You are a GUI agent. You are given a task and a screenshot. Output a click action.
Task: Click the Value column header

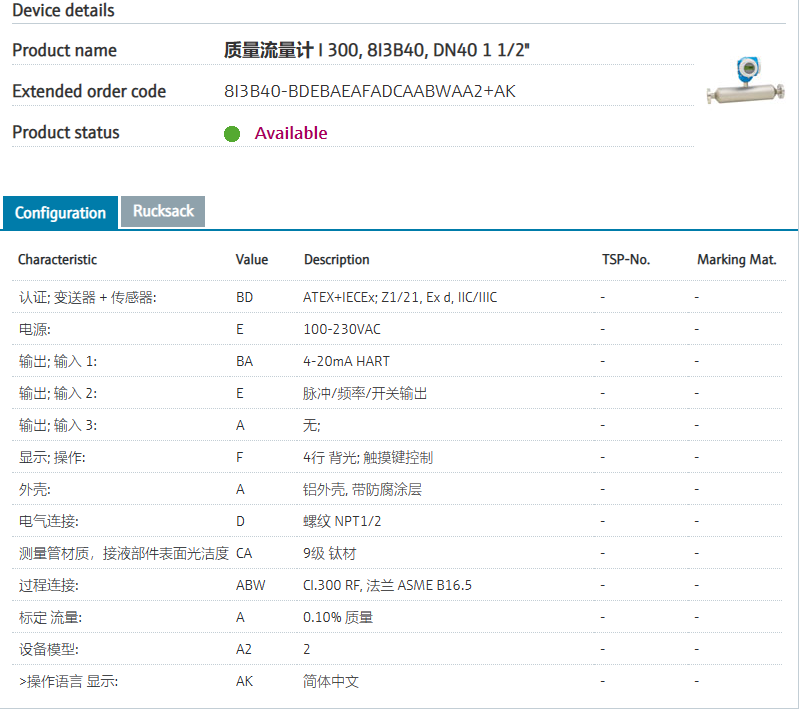pos(252,259)
